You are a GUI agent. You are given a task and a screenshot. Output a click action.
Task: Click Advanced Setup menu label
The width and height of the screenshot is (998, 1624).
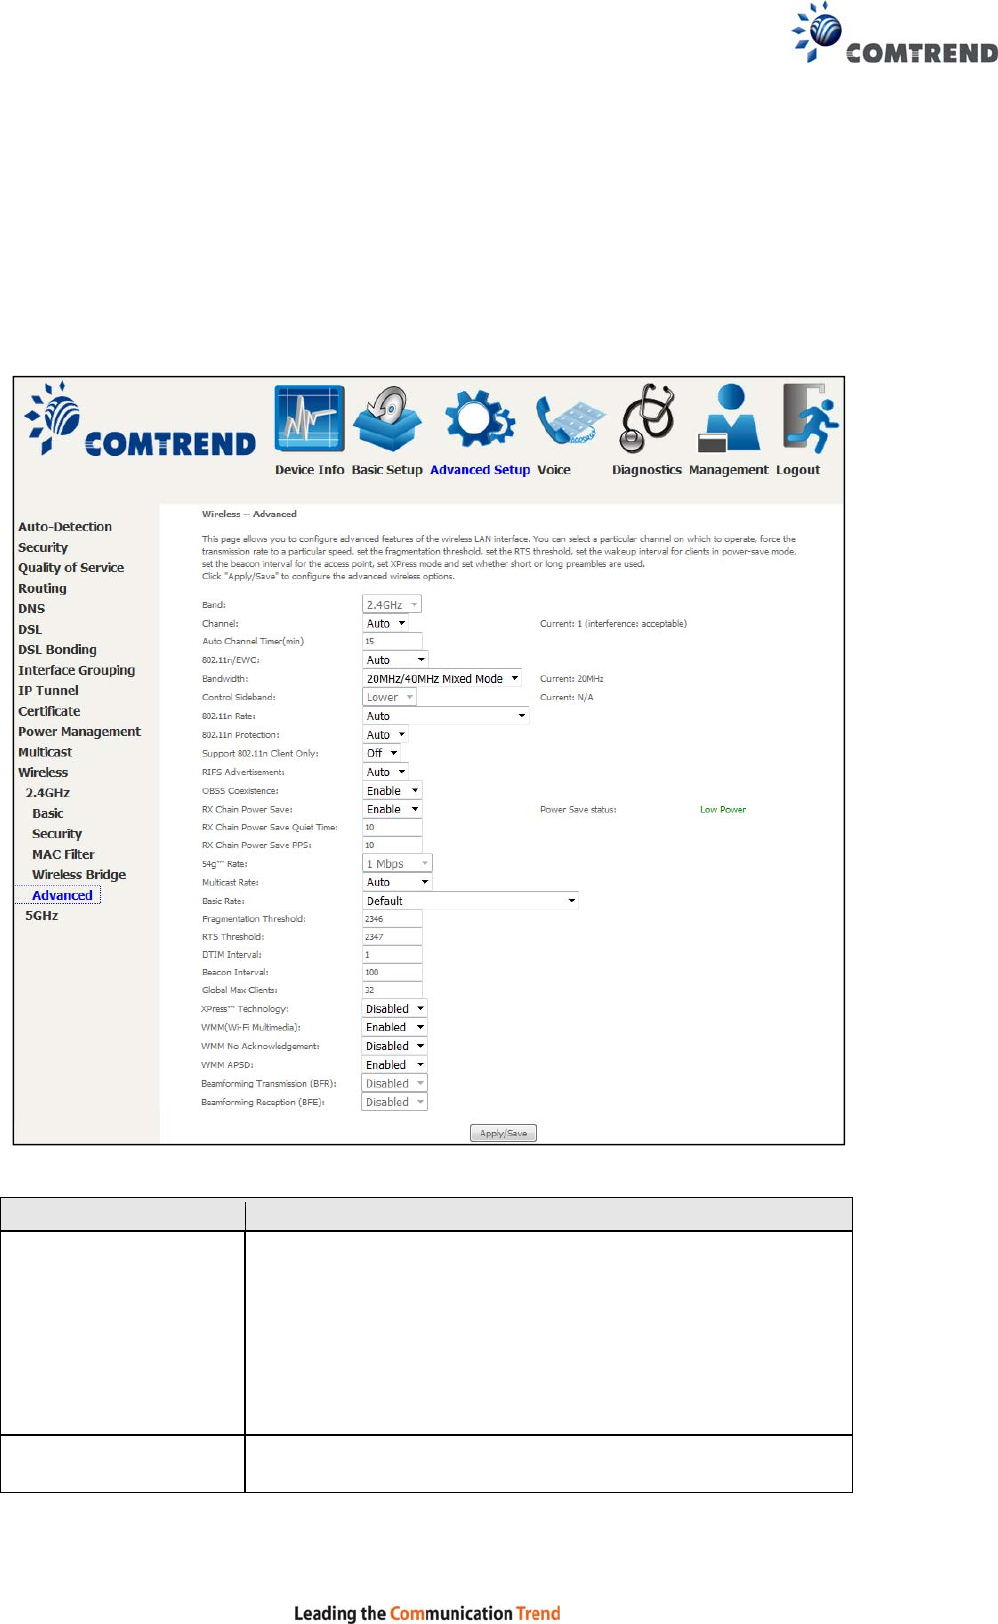click(480, 470)
